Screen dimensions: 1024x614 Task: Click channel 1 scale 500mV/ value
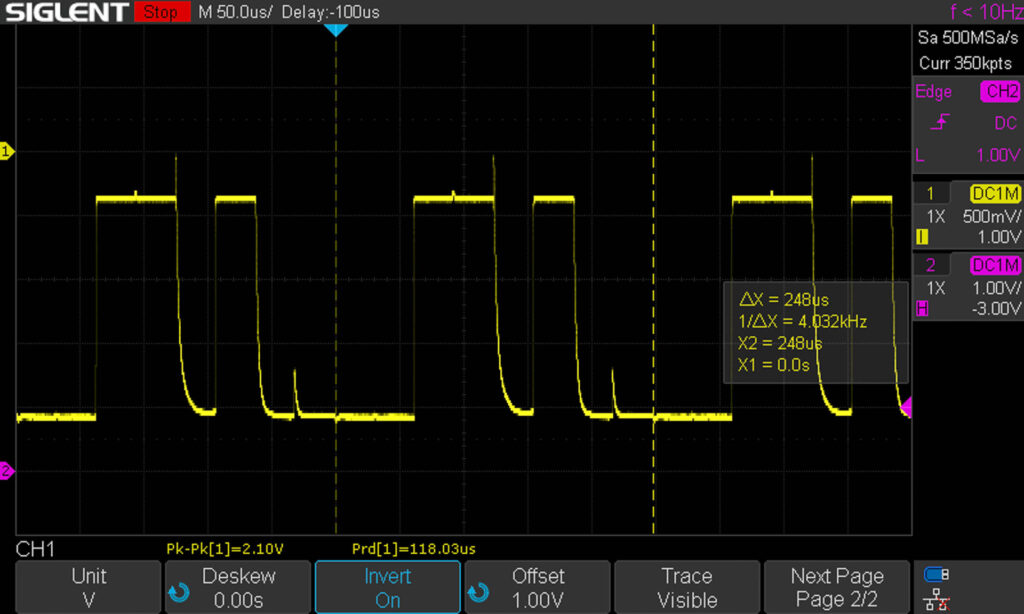[991, 216]
